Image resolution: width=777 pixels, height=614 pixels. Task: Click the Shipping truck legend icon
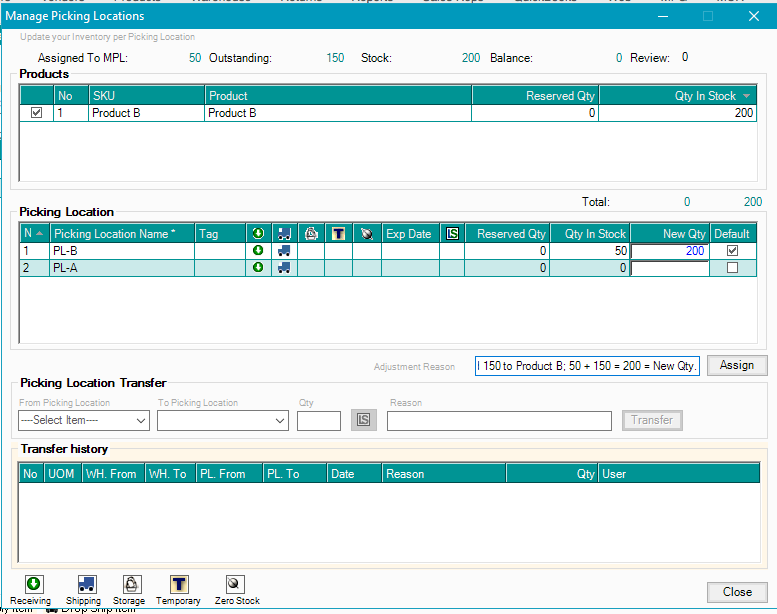86,584
